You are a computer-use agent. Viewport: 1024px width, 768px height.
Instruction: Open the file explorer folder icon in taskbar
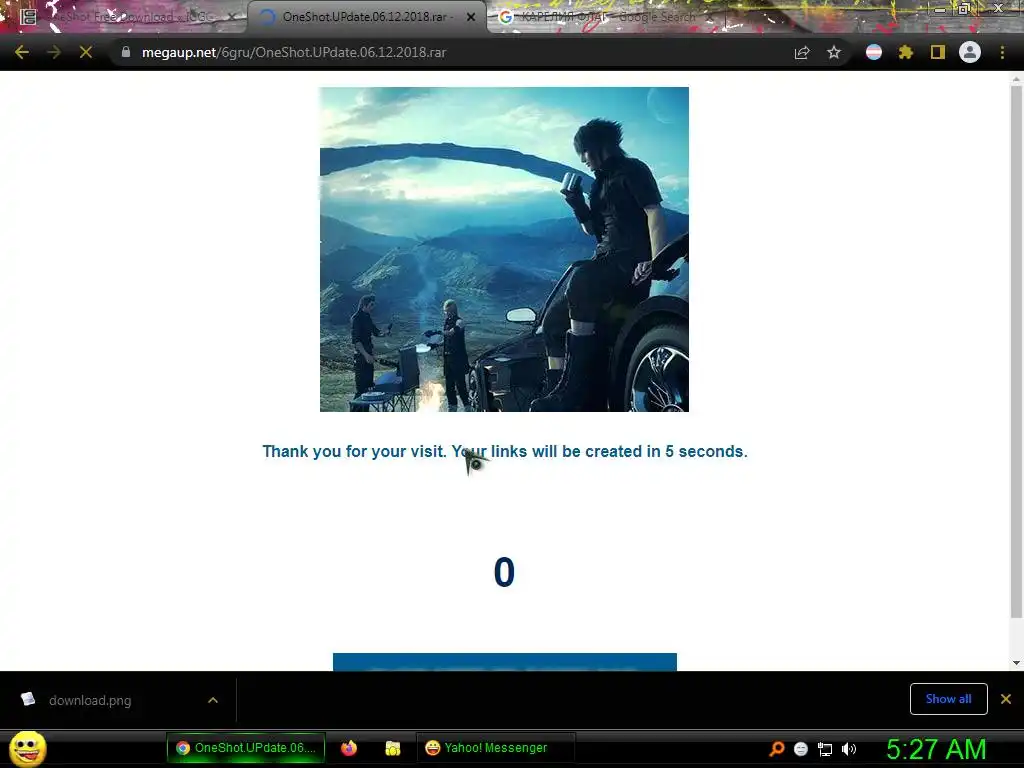pyautogui.click(x=392, y=748)
